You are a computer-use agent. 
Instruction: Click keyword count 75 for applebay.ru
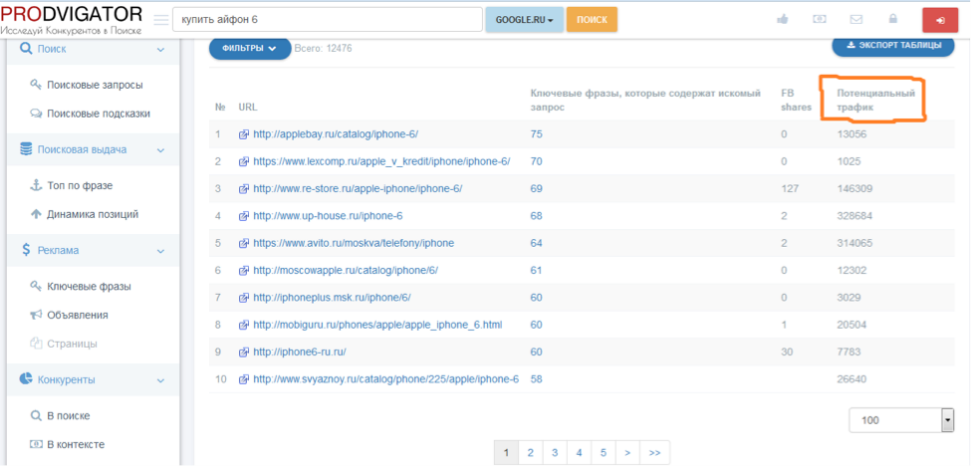pos(536,134)
